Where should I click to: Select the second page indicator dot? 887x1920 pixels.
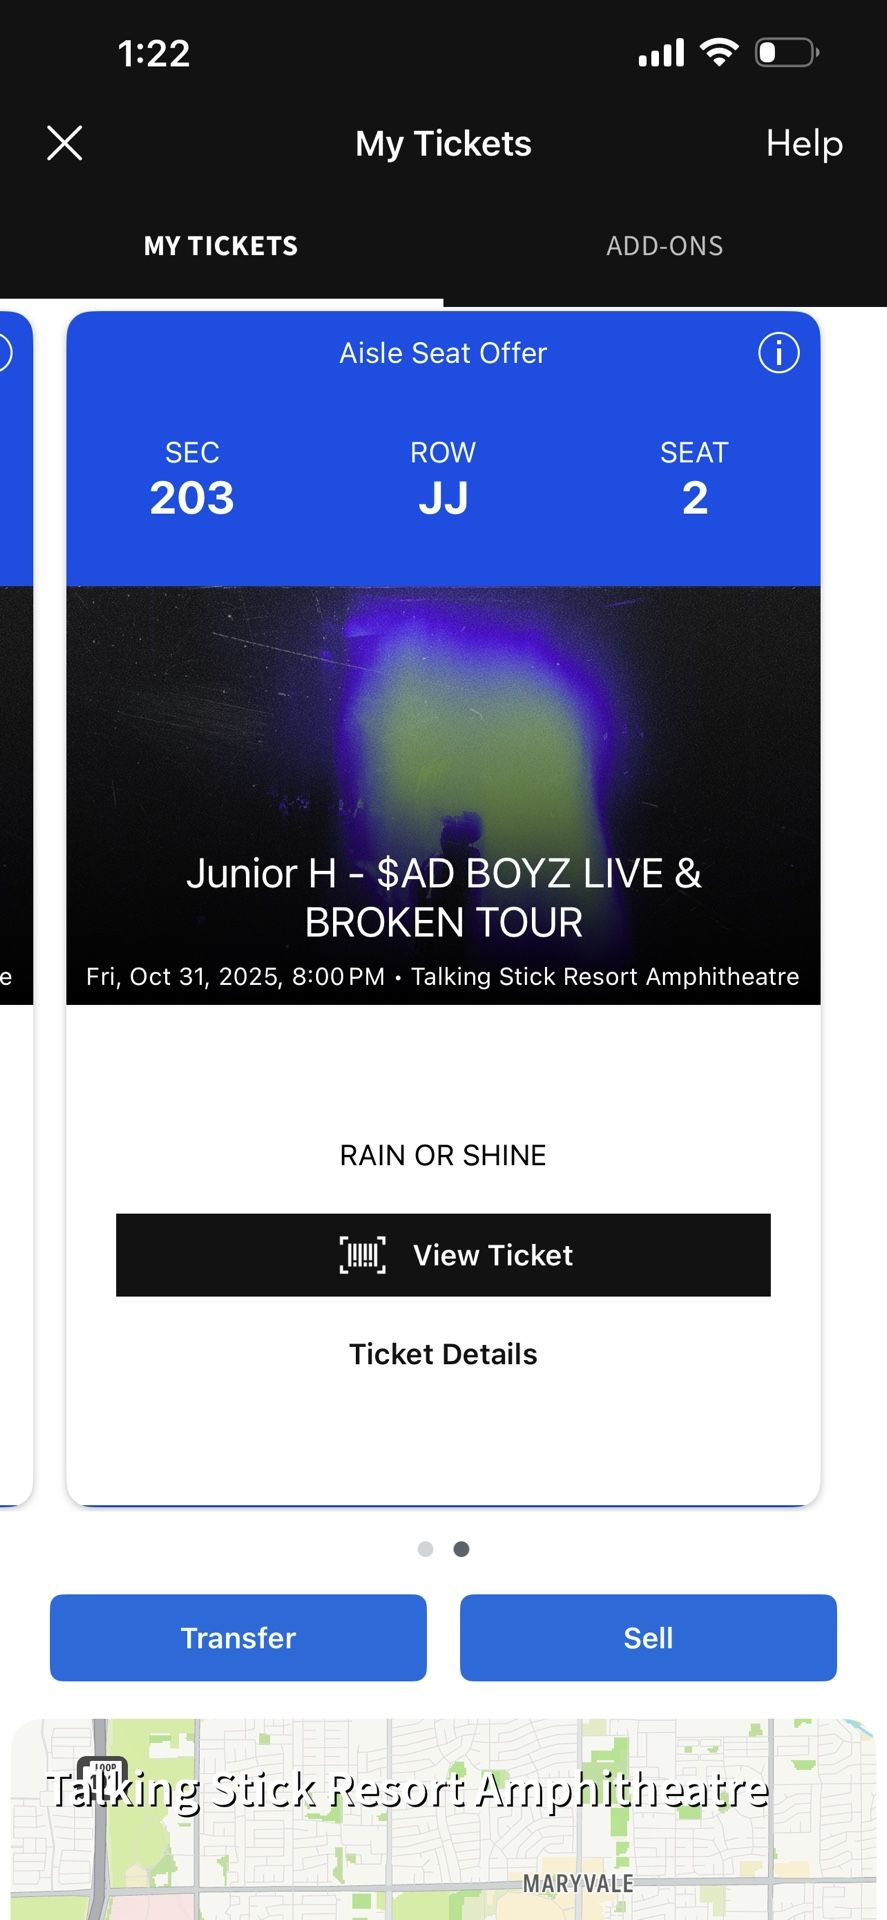tap(461, 1549)
